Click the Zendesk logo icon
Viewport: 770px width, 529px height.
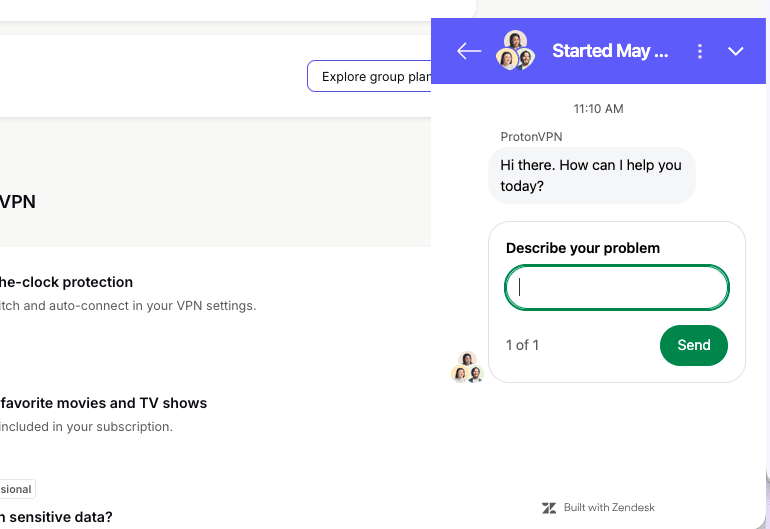click(549, 508)
